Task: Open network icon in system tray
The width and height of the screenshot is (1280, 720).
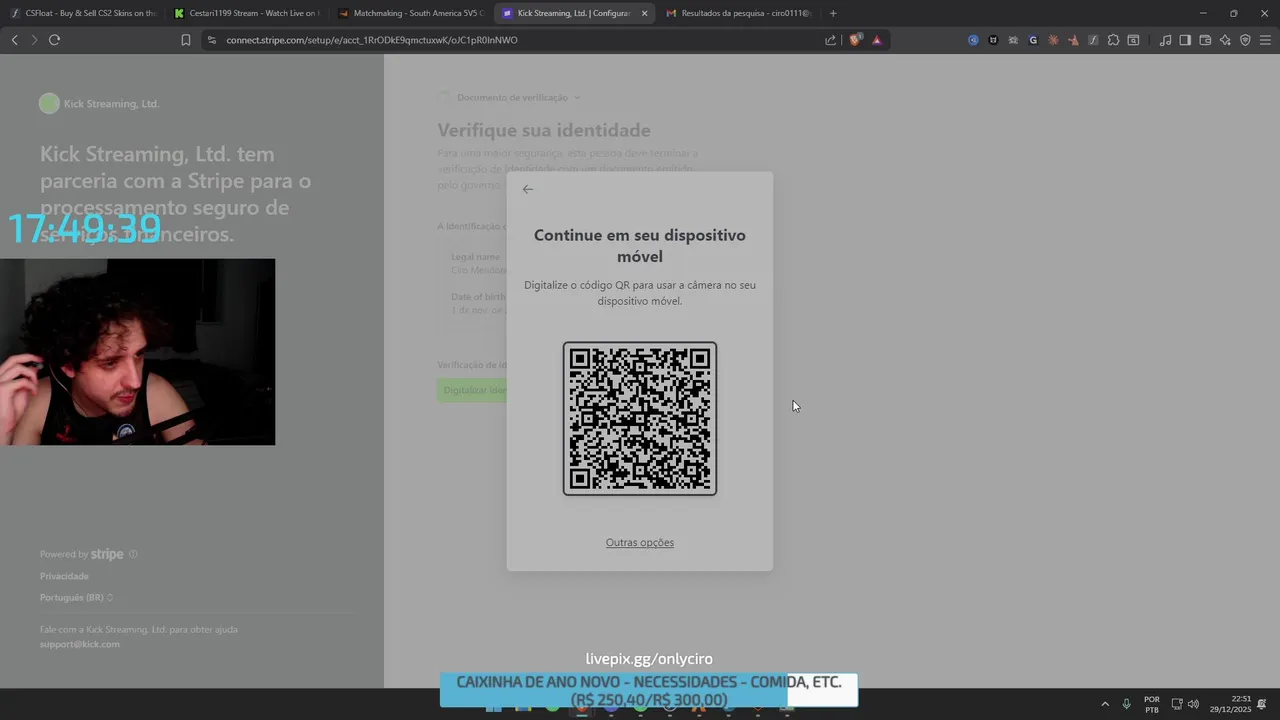Action: 1177,704
